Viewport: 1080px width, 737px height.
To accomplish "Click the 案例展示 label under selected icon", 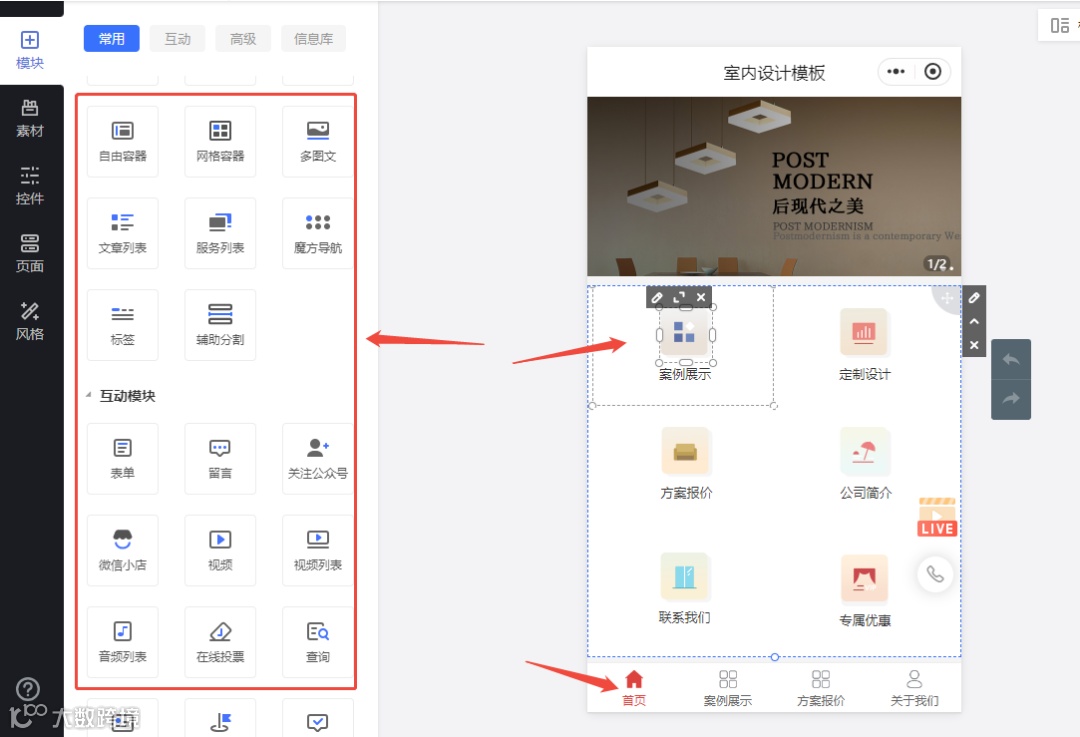I will [685, 374].
